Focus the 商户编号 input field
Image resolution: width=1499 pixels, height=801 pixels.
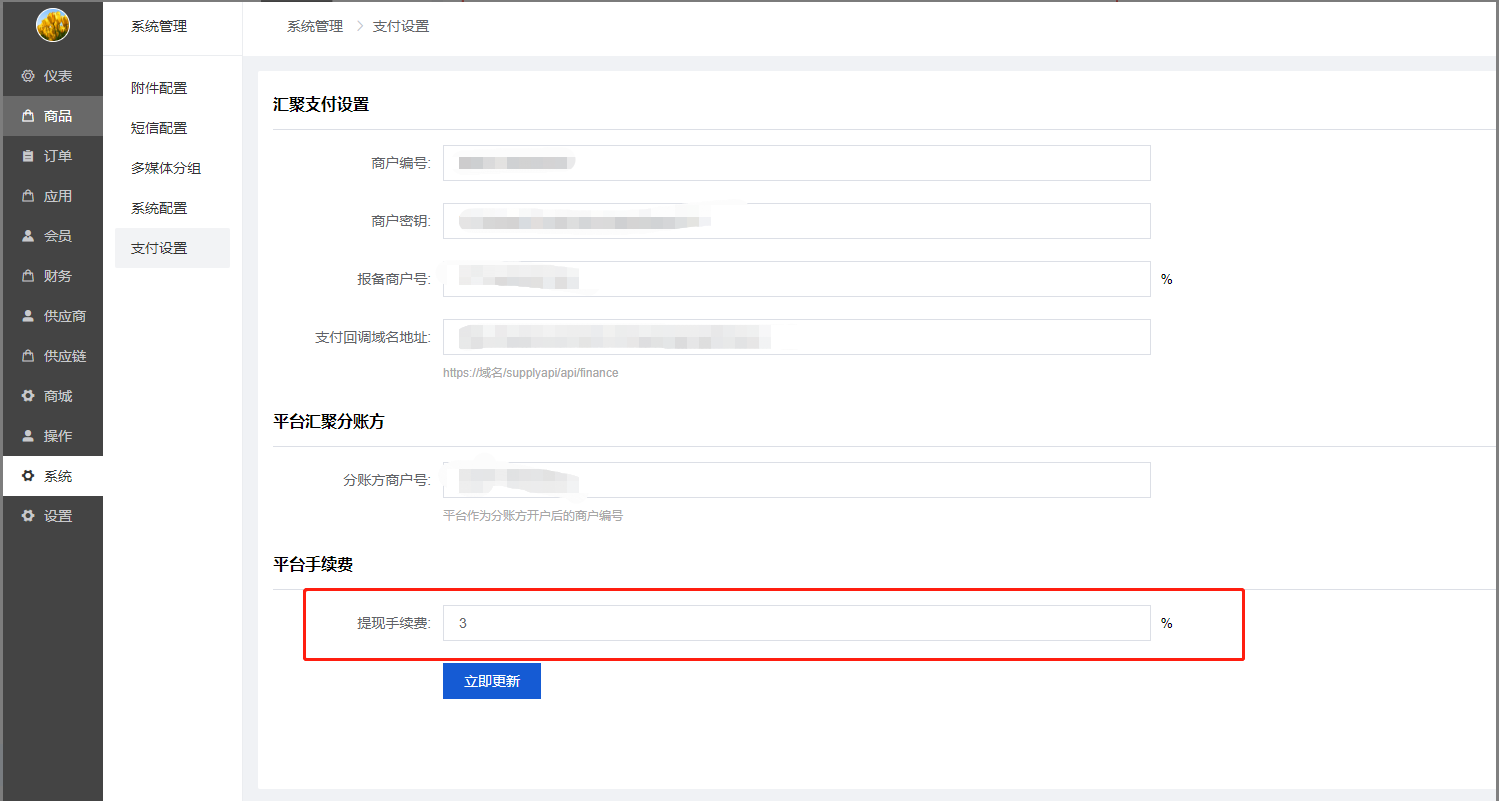point(796,163)
